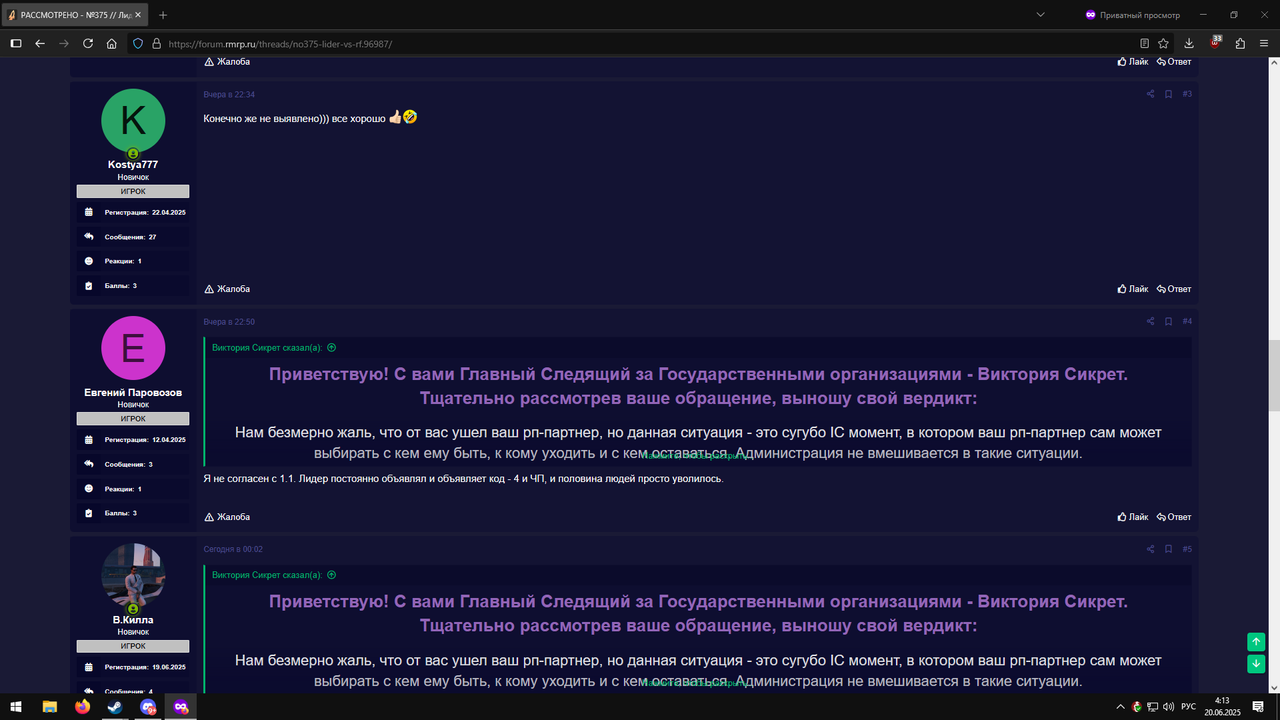1280x720 pixels.
Task: Like Kostya777's post via Лайк button
Action: click(x=1131, y=288)
